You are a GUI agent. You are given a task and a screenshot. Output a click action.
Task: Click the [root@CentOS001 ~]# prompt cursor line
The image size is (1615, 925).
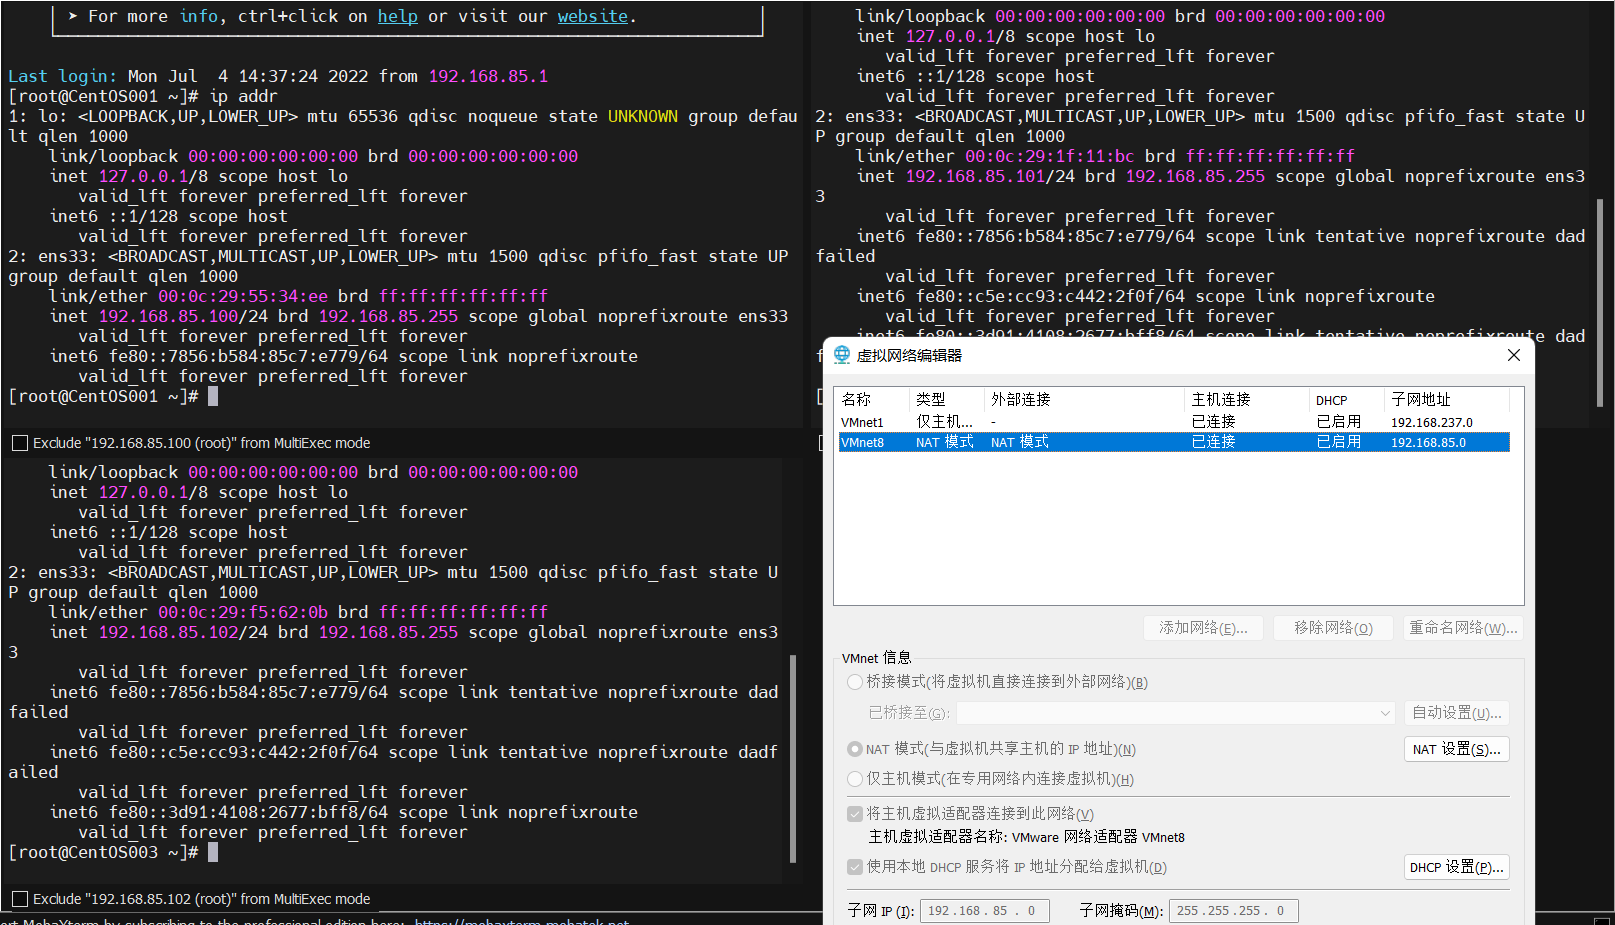tap(113, 396)
